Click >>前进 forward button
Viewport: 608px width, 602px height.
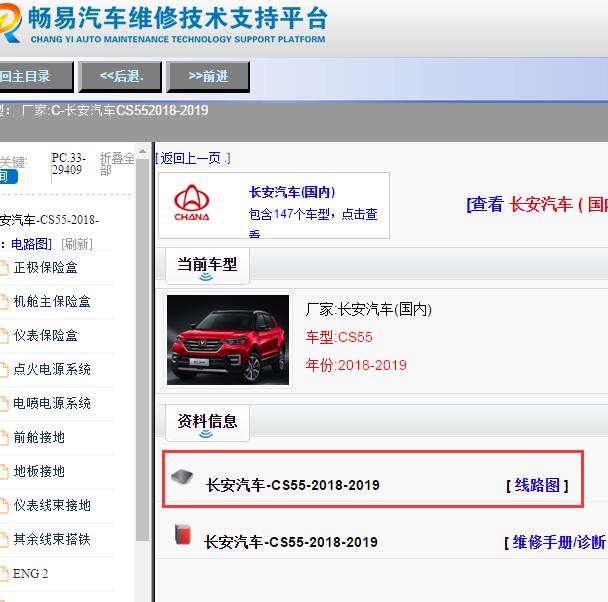click(208, 76)
